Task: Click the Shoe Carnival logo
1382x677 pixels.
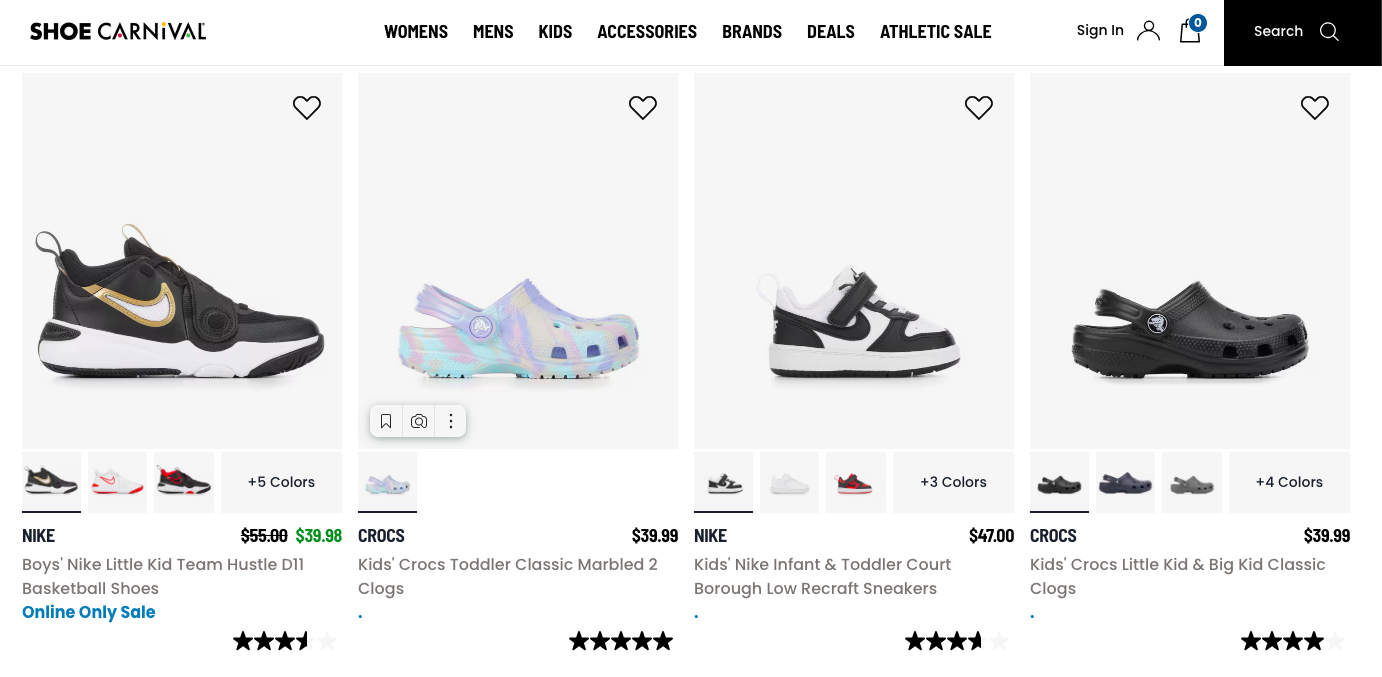Action: [118, 31]
